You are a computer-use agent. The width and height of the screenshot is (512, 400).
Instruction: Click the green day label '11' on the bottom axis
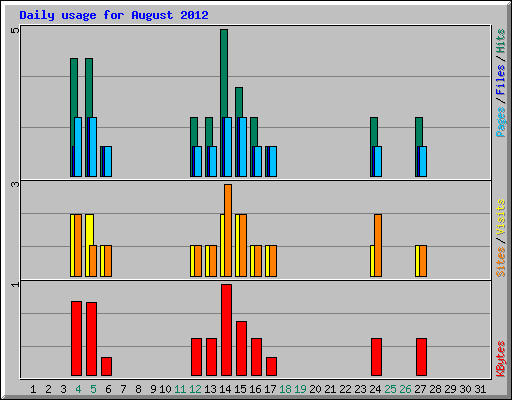click(180, 389)
